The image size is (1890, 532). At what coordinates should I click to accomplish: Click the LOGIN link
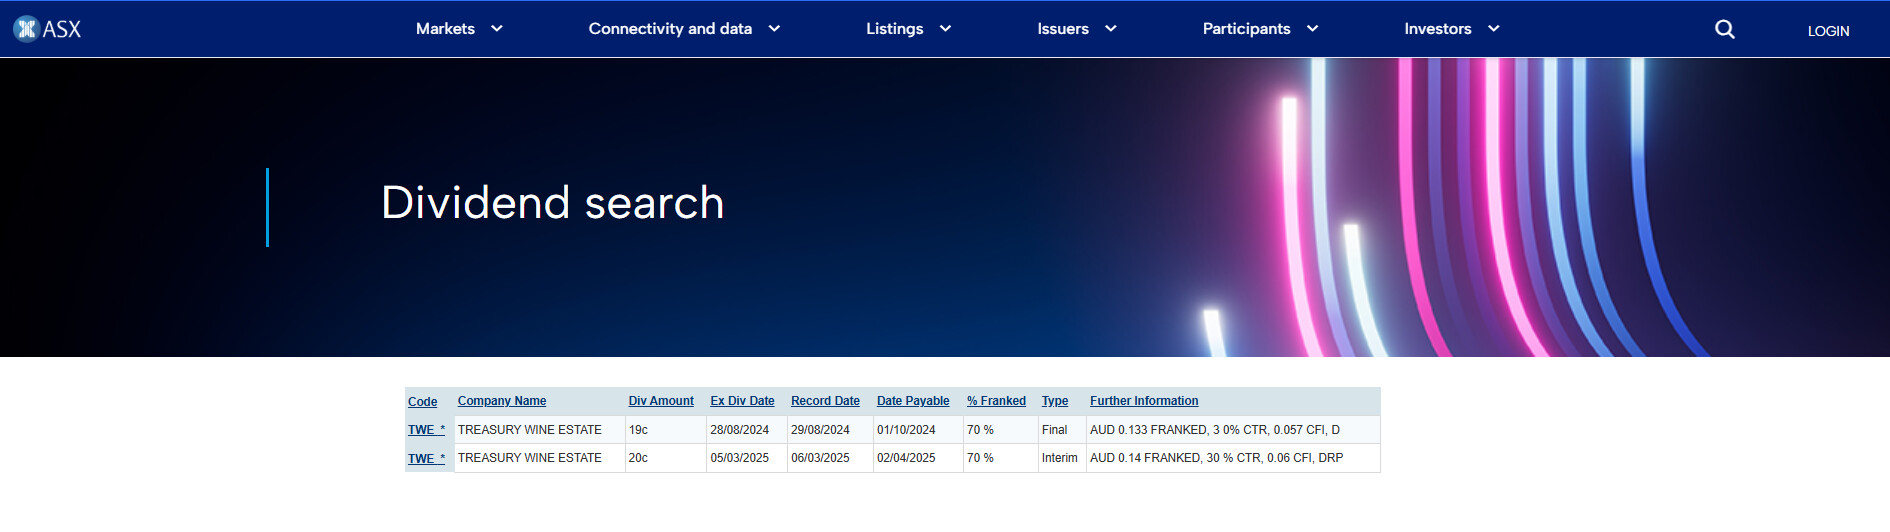coord(1828,31)
